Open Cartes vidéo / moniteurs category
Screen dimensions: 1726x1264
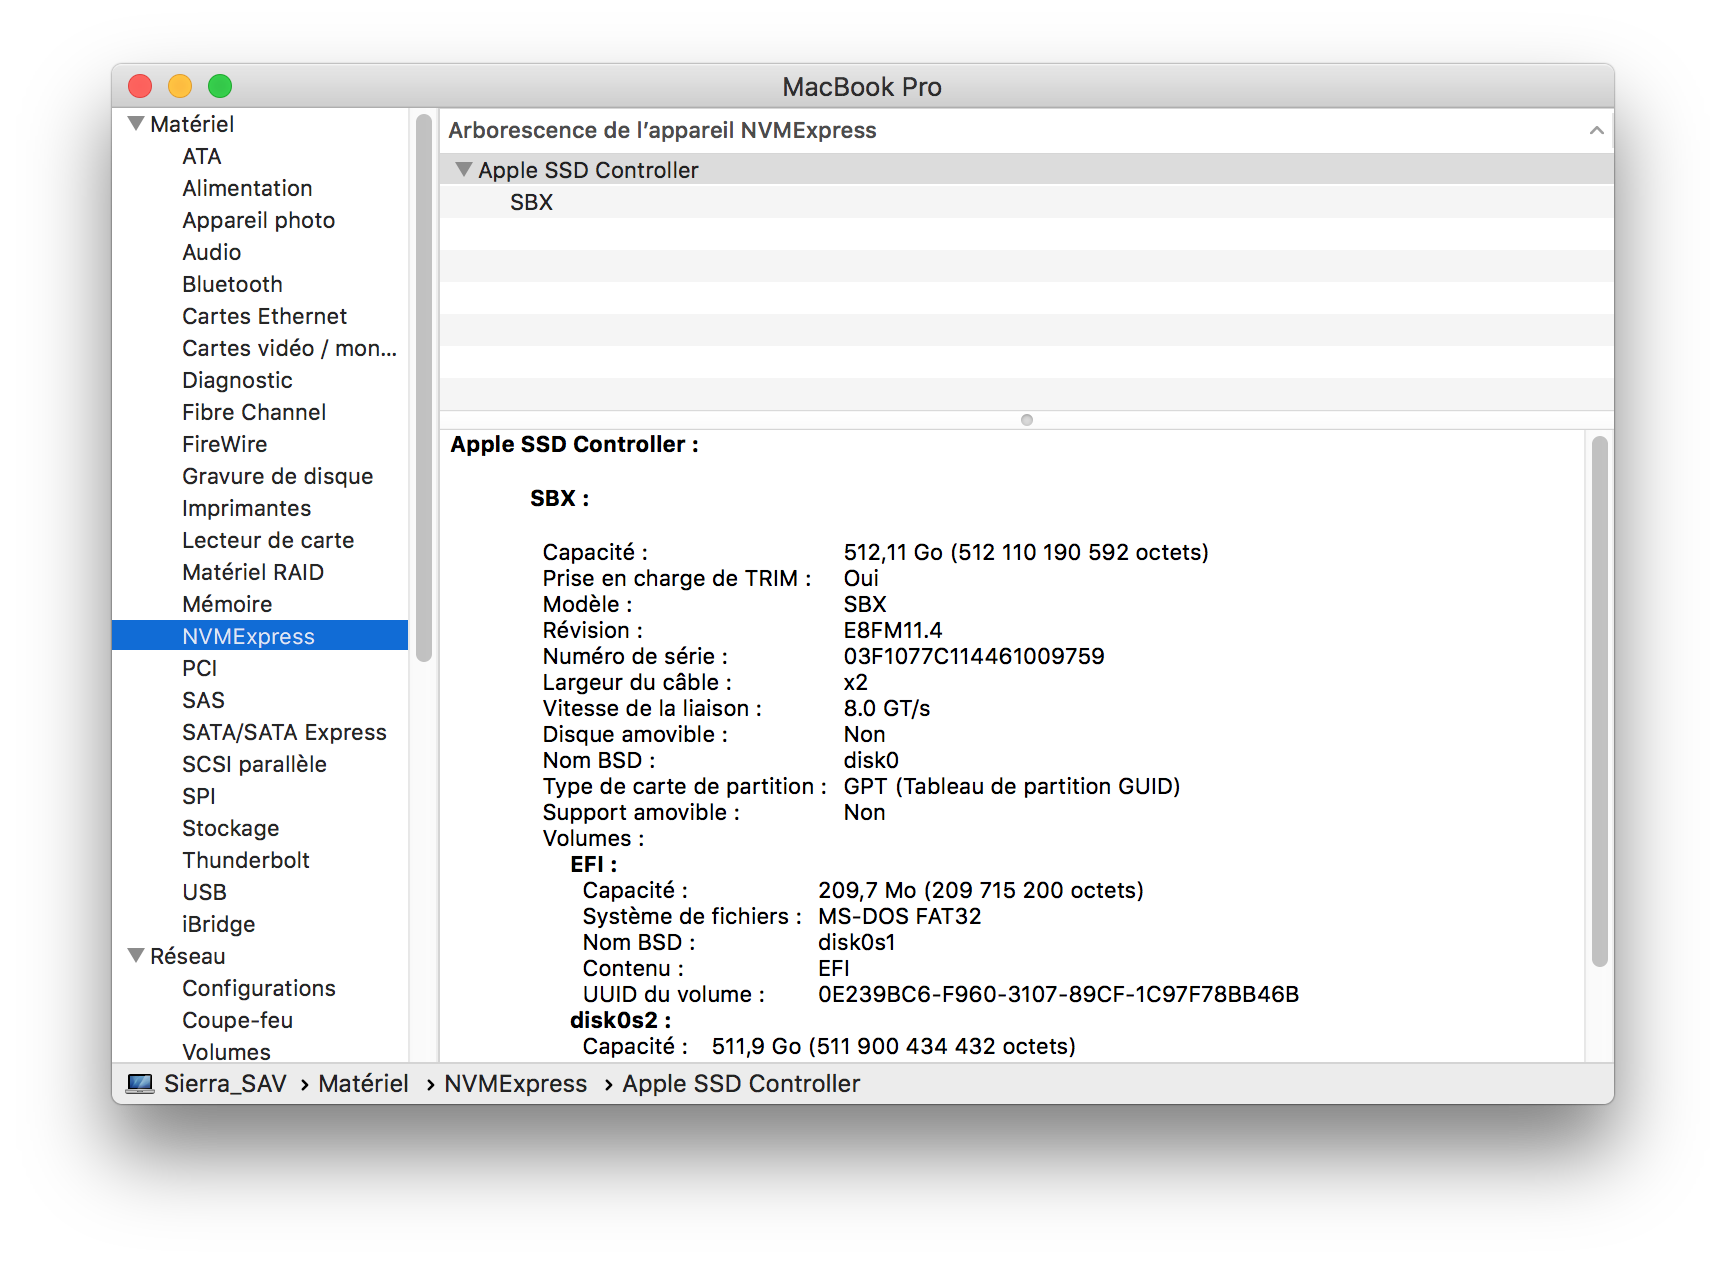pyautogui.click(x=289, y=348)
